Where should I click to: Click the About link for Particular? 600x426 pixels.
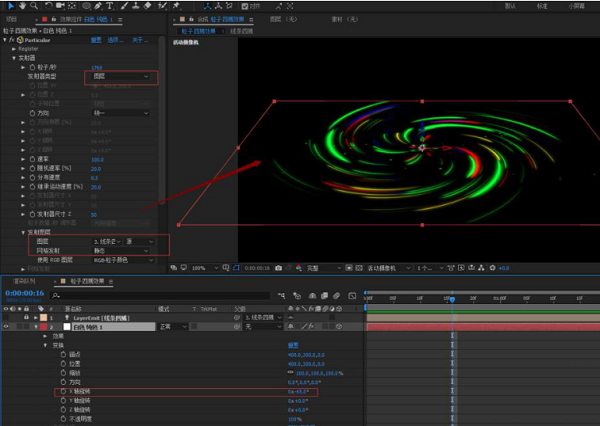tap(140, 40)
